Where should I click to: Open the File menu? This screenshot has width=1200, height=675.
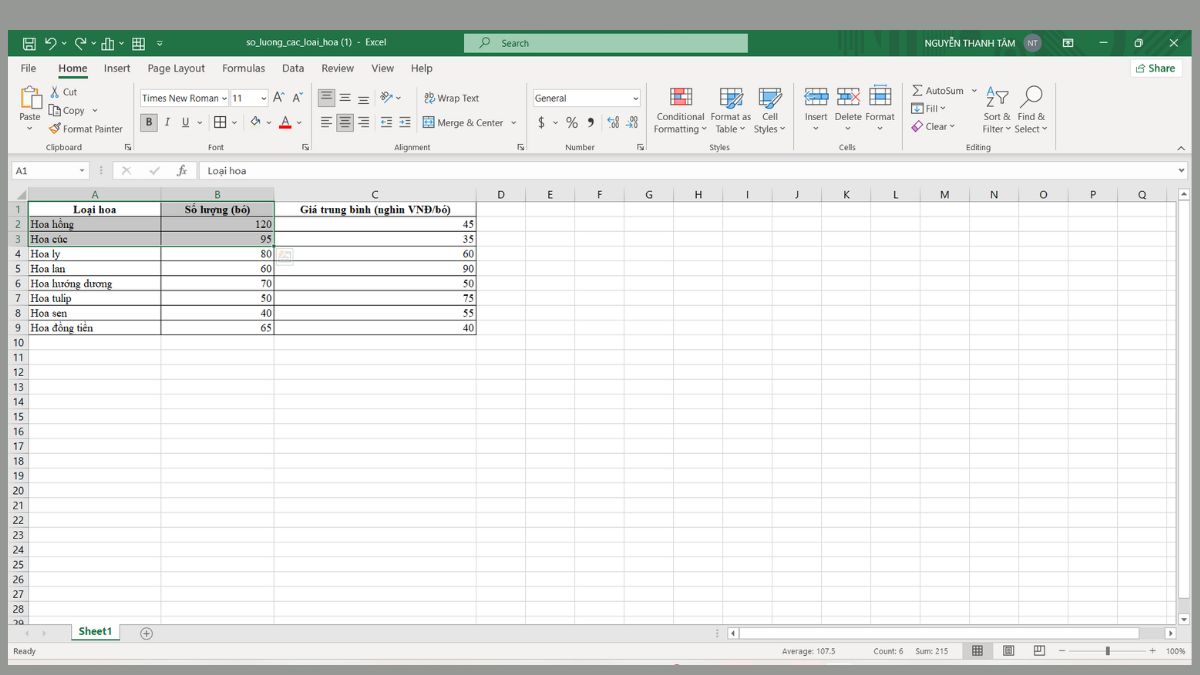pyautogui.click(x=28, y=68)
